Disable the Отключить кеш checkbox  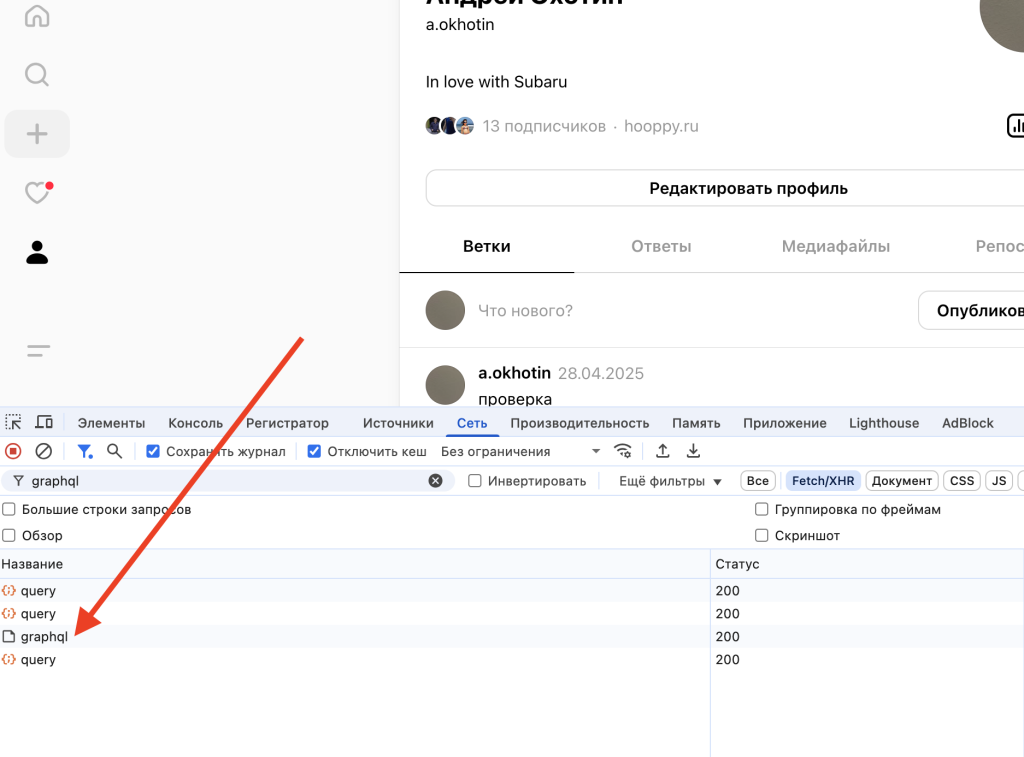pyautogui.click(x=314, y=452)
